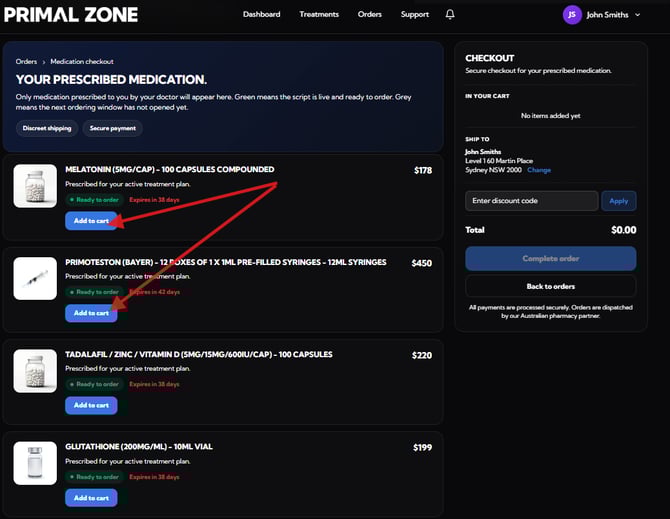Click the JS user avatar icon
Viewport: 670px width, 519px height.
tap(572, 15)
